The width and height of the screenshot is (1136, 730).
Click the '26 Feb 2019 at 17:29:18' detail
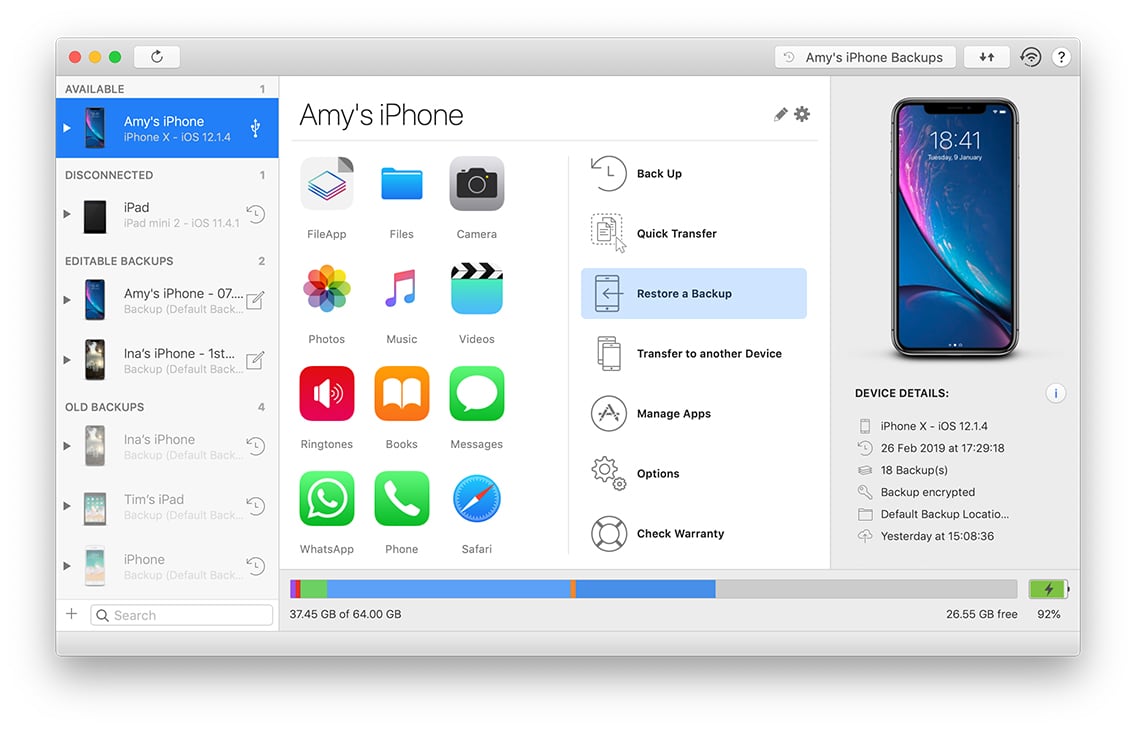point(942,448)
